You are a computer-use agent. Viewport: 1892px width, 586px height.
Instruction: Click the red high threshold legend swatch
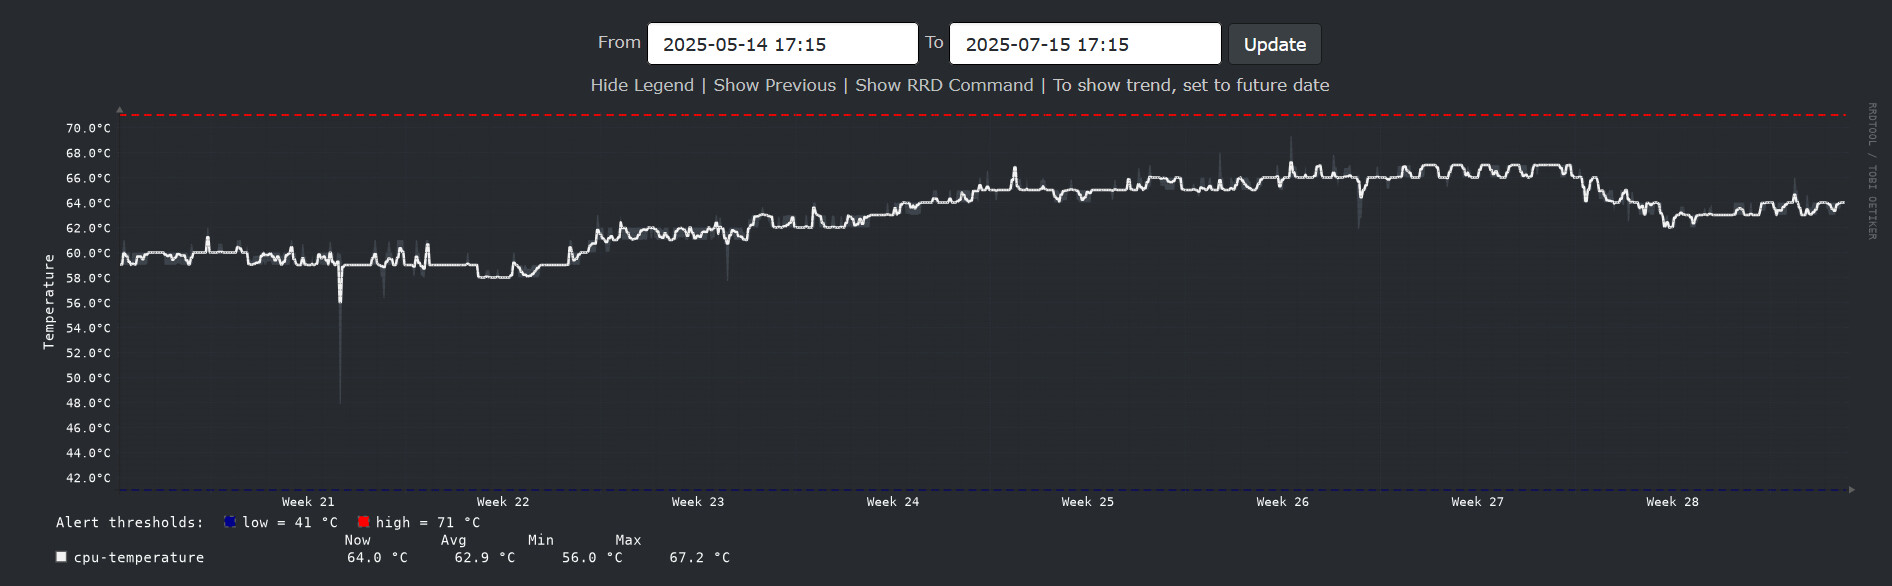click(x=363, y=522)
